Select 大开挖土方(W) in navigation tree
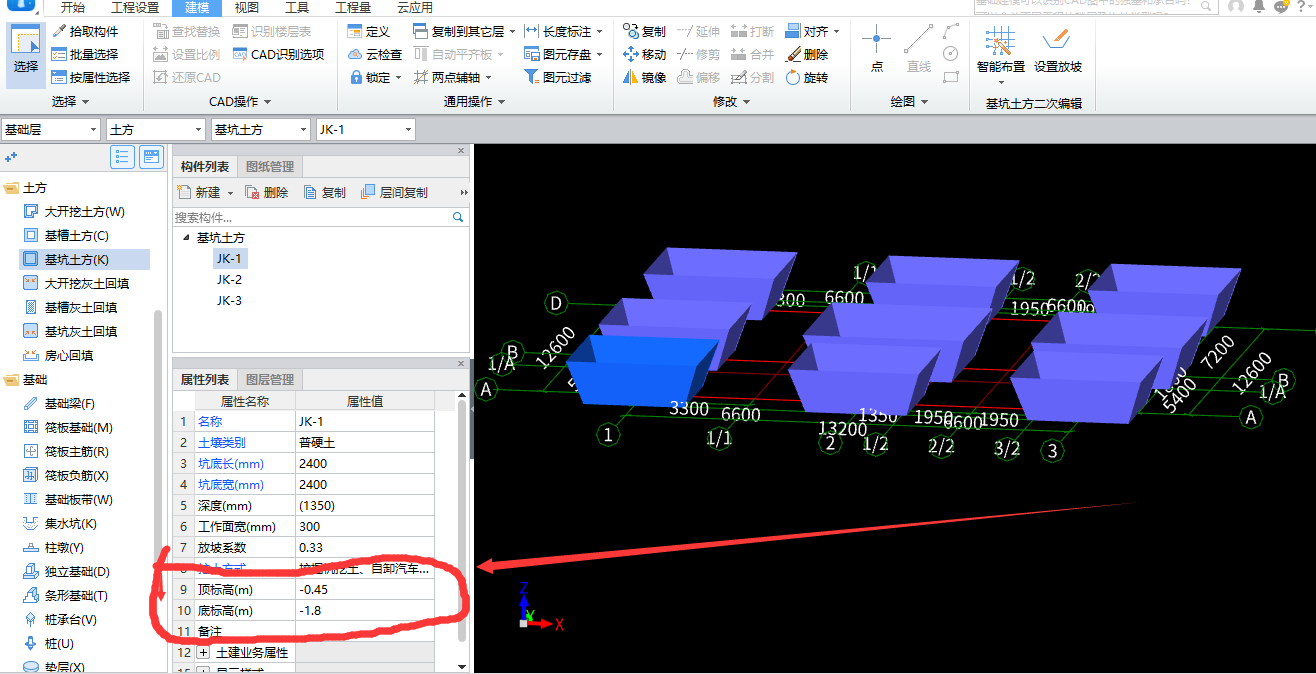The width and height of the screenshot is (1316, 674). [84, 212]
